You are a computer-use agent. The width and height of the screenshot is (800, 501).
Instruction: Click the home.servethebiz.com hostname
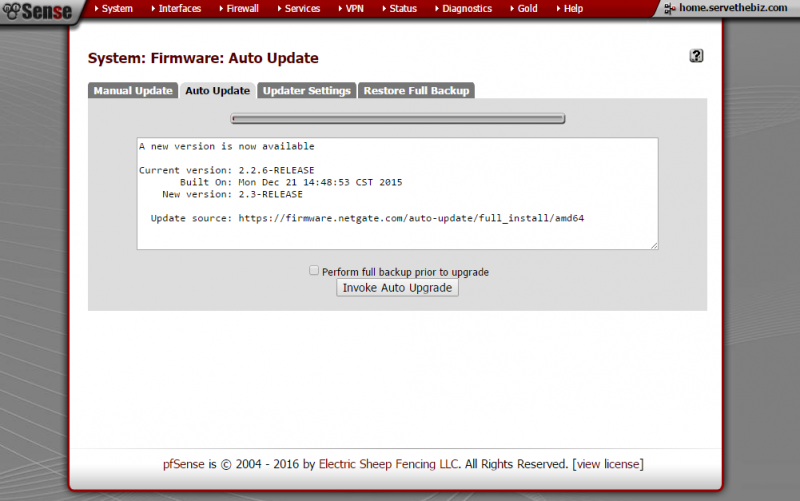[x=733, y=8]
